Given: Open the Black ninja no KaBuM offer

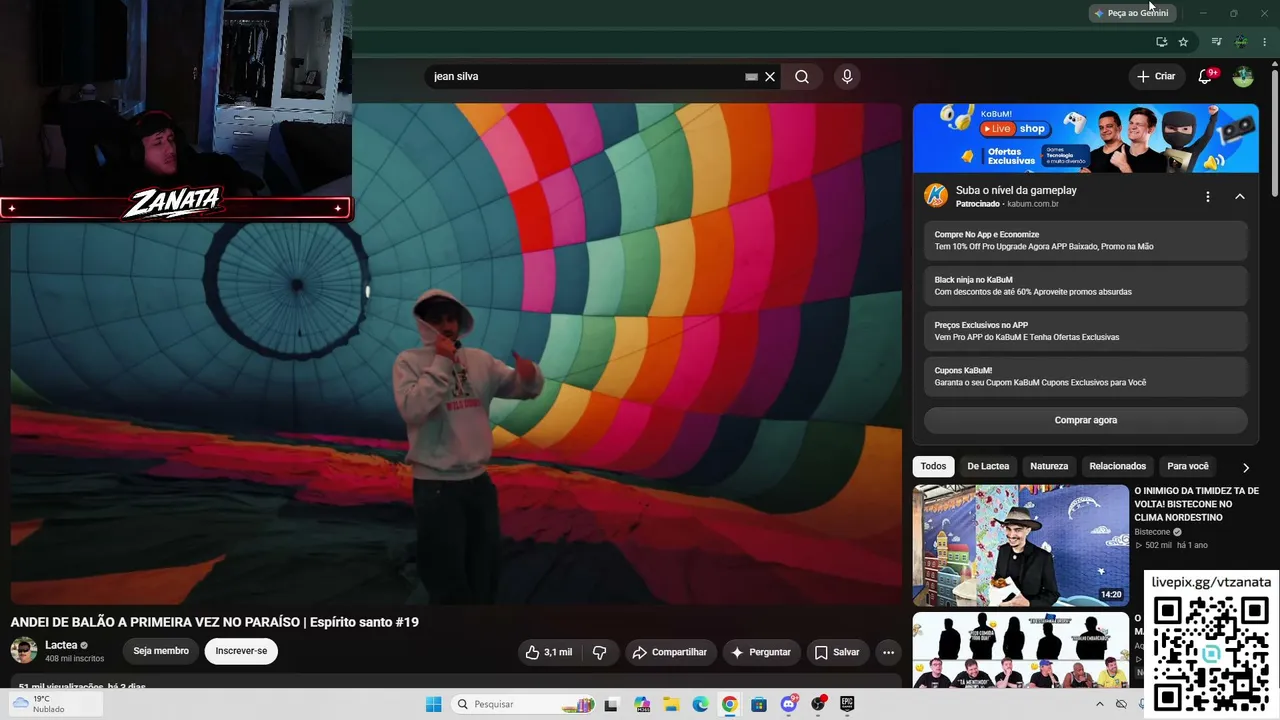Looking at the screenshot, I should [1085, 286].
